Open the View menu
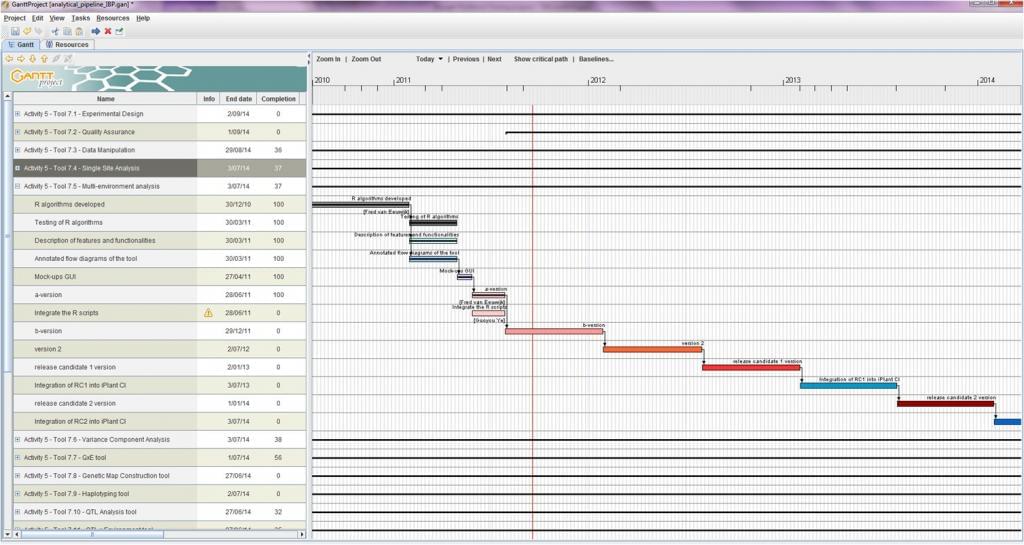The height and width of the screenshot is (545, 1024). click(x=57, y=18)
